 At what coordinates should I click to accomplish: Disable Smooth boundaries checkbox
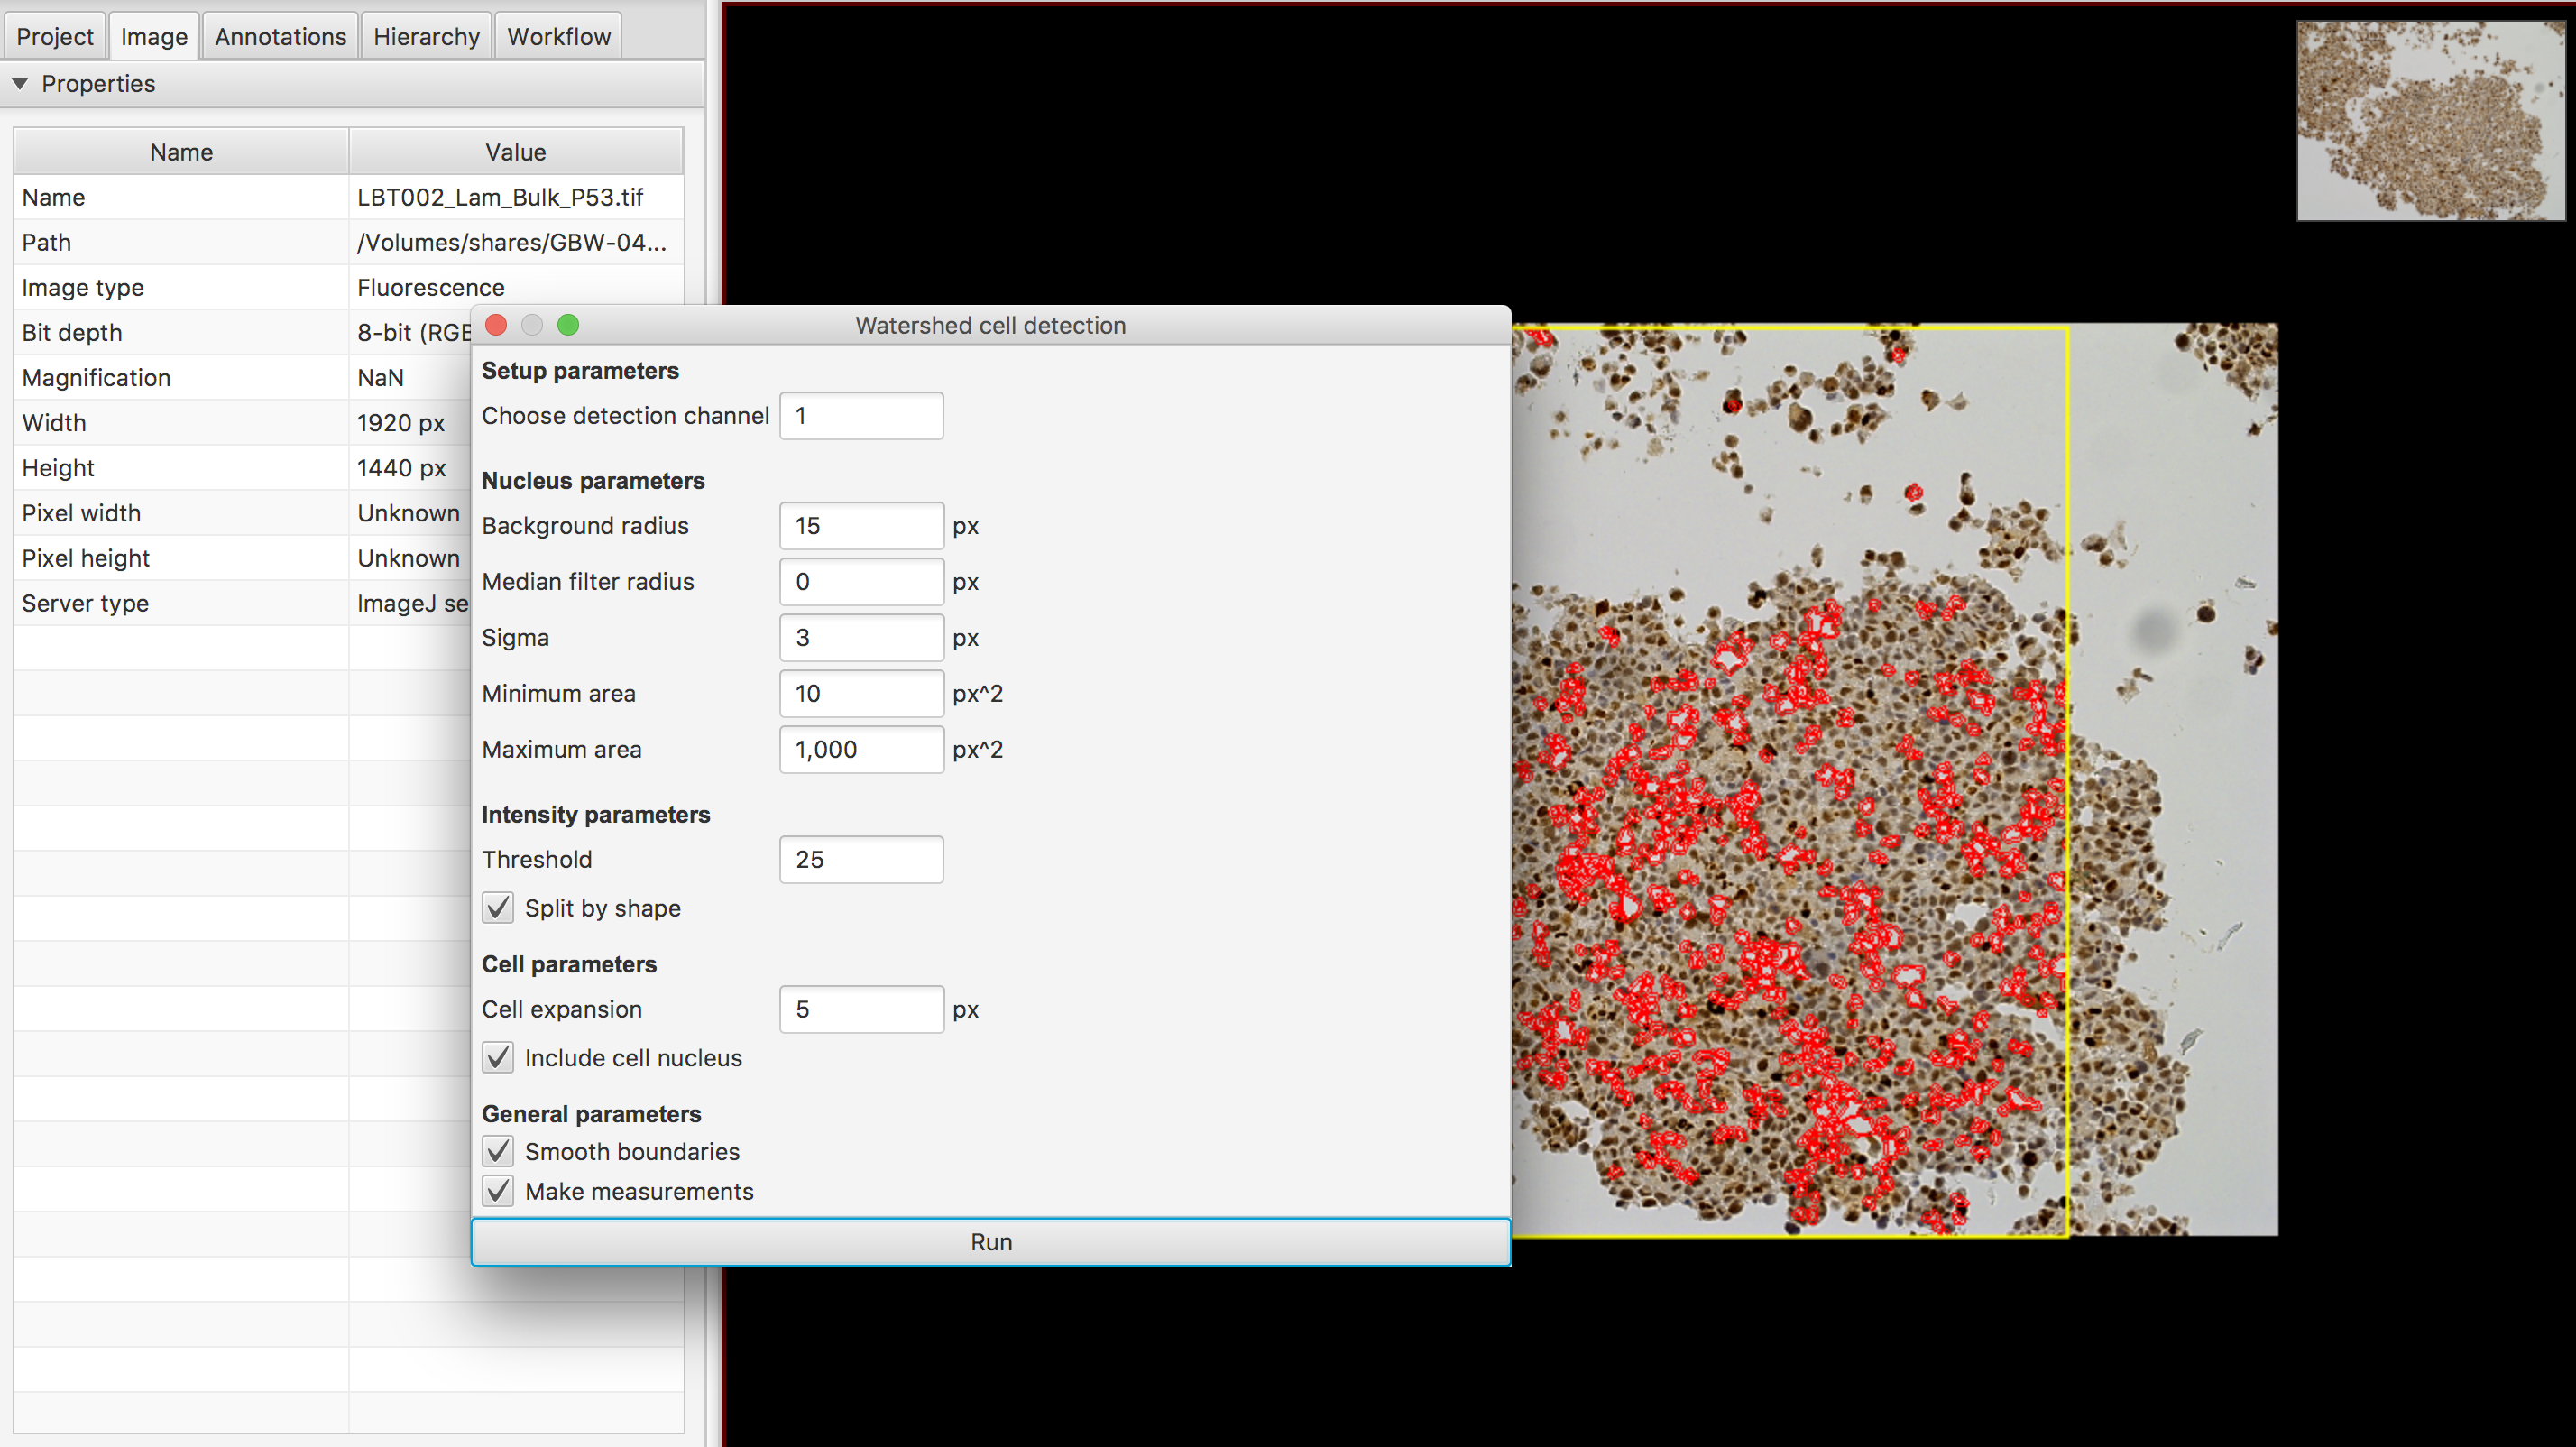click(498, 1152)
